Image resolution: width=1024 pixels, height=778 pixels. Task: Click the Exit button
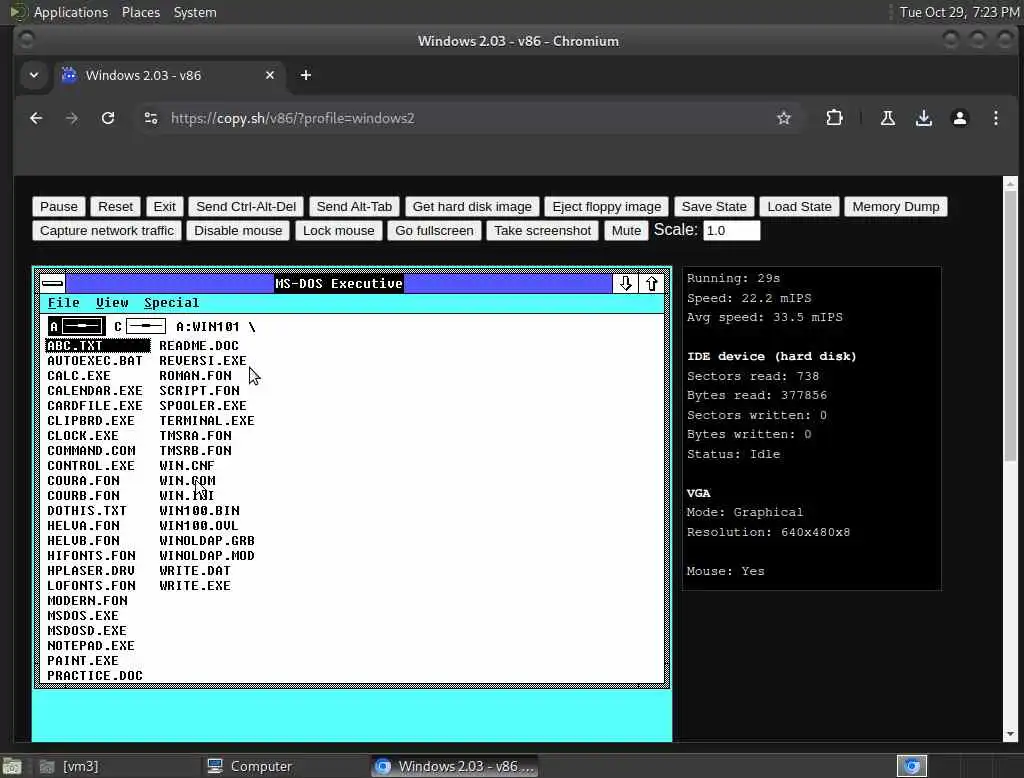tap(165, 206)
